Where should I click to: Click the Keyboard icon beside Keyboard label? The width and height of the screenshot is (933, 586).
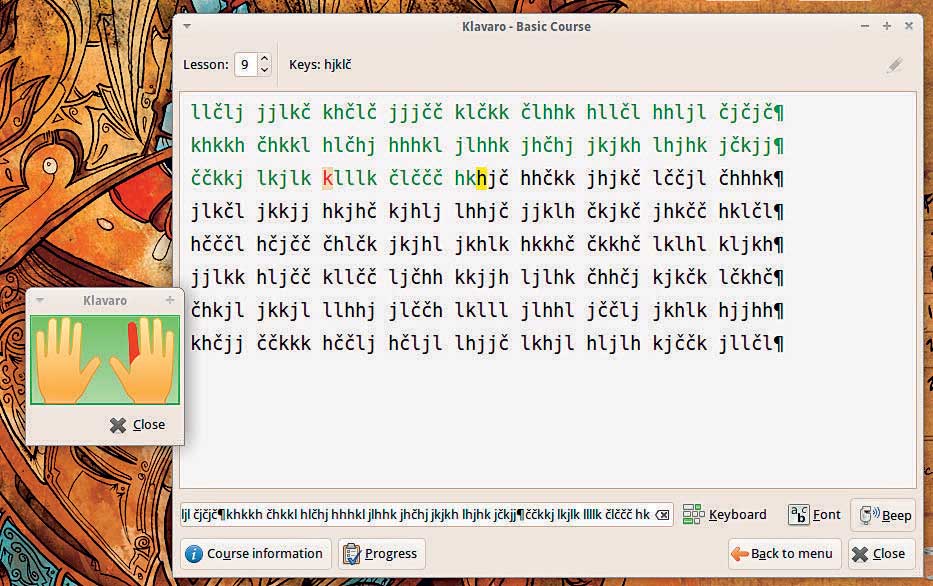coord(693,515)
